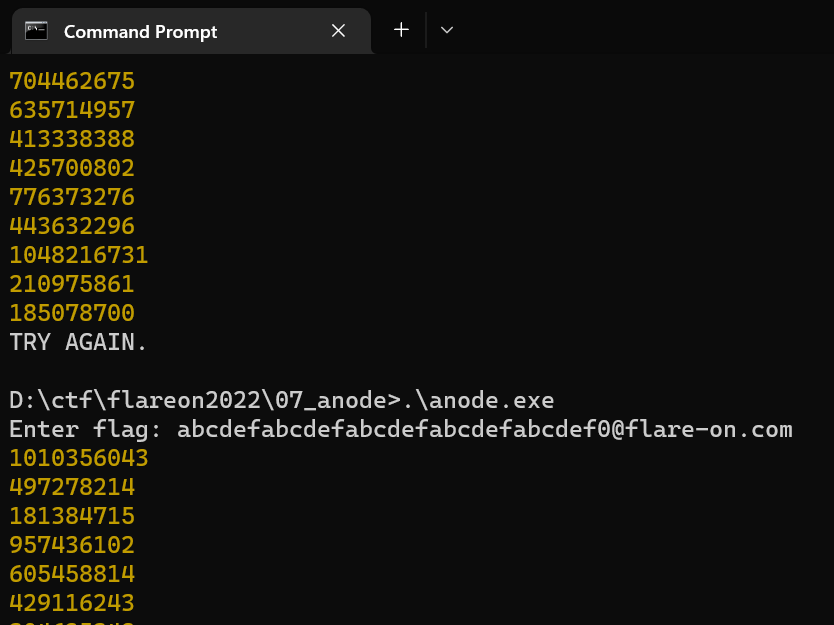Click the entered flag ending in @flare-on.com

pyautogui.click(x=485, y=430)
